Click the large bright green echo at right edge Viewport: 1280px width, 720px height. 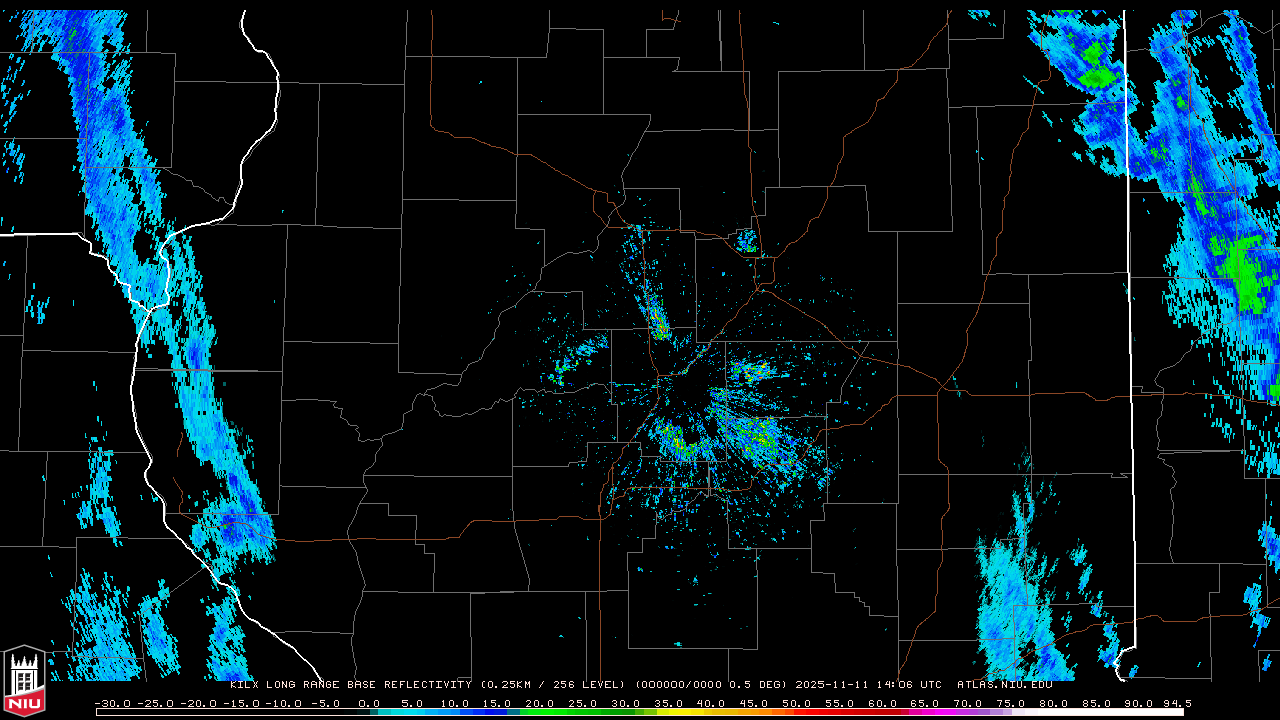tap(1238, 268)
